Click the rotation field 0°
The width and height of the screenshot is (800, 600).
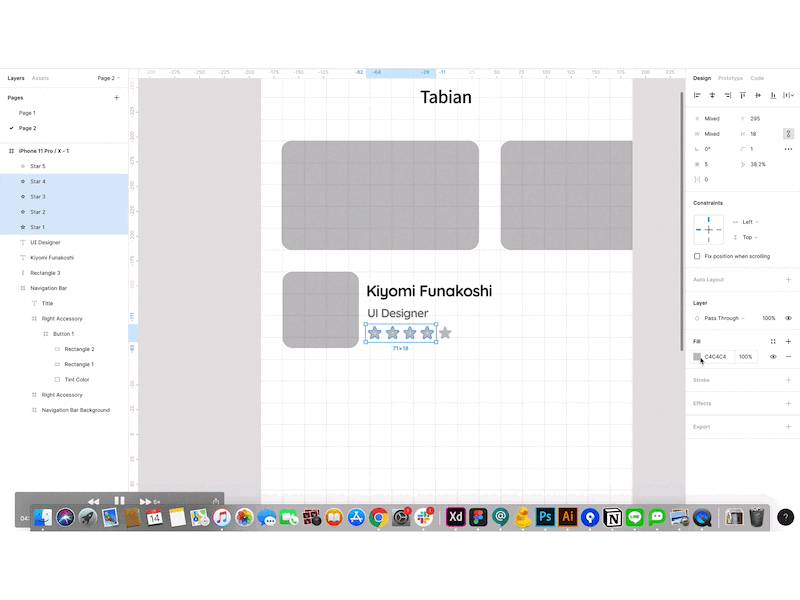coord(707,149)
